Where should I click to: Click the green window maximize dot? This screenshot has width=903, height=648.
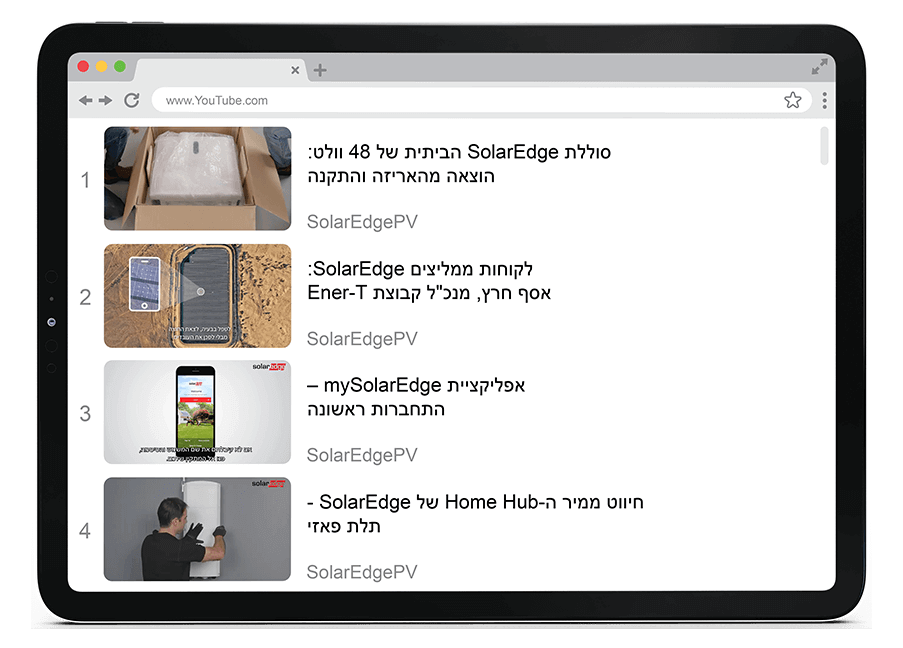pyautogui.click(x=120, y=66)
